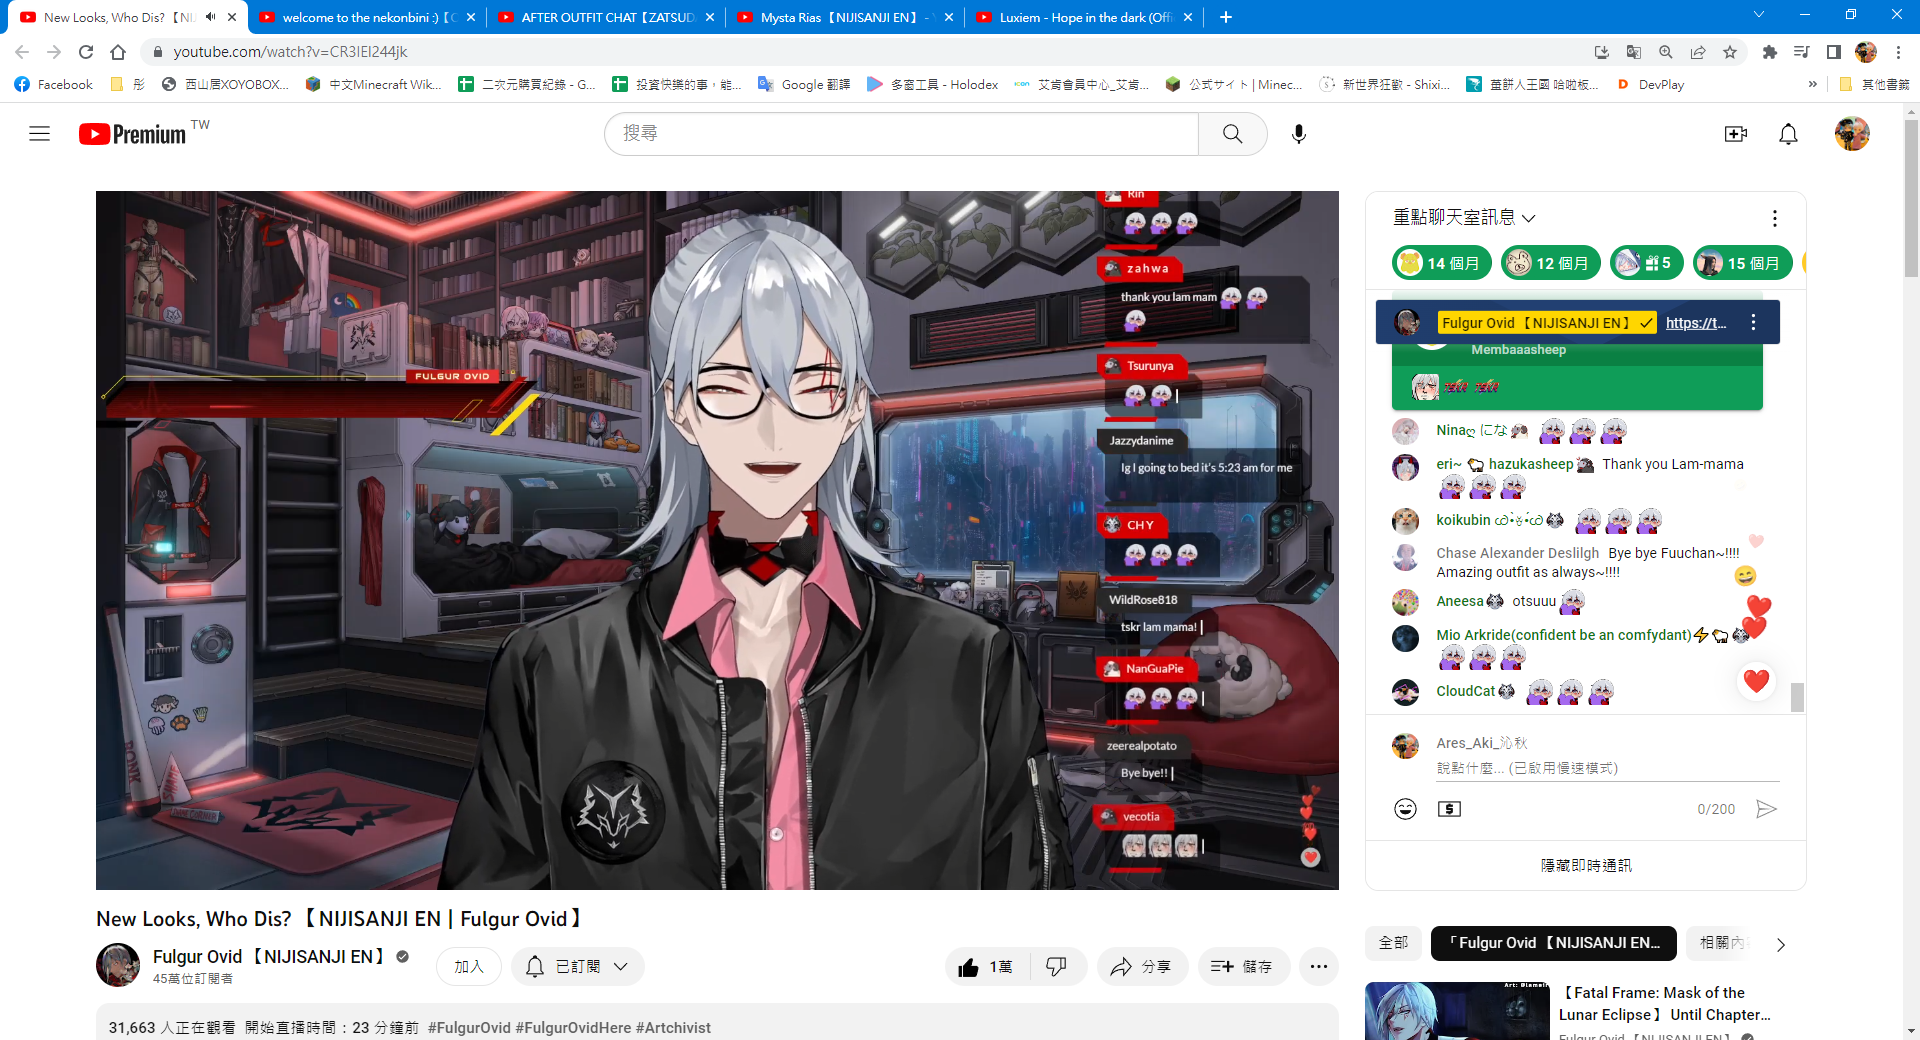This screenshot has height=1040, width=1920.
Task: Switch to Mysta Rias tab
Action: point(844,17)
